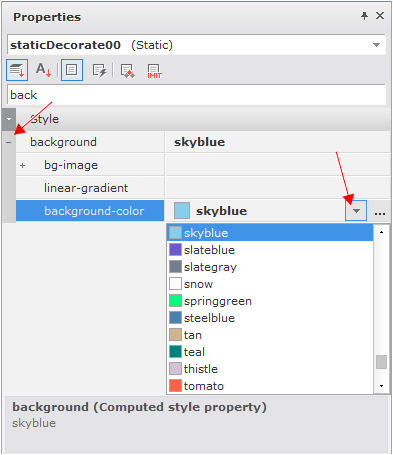Select the alphabetical sort icon
Image resolution: width=393 pixels, height=455 pixels.
(44, 70)
